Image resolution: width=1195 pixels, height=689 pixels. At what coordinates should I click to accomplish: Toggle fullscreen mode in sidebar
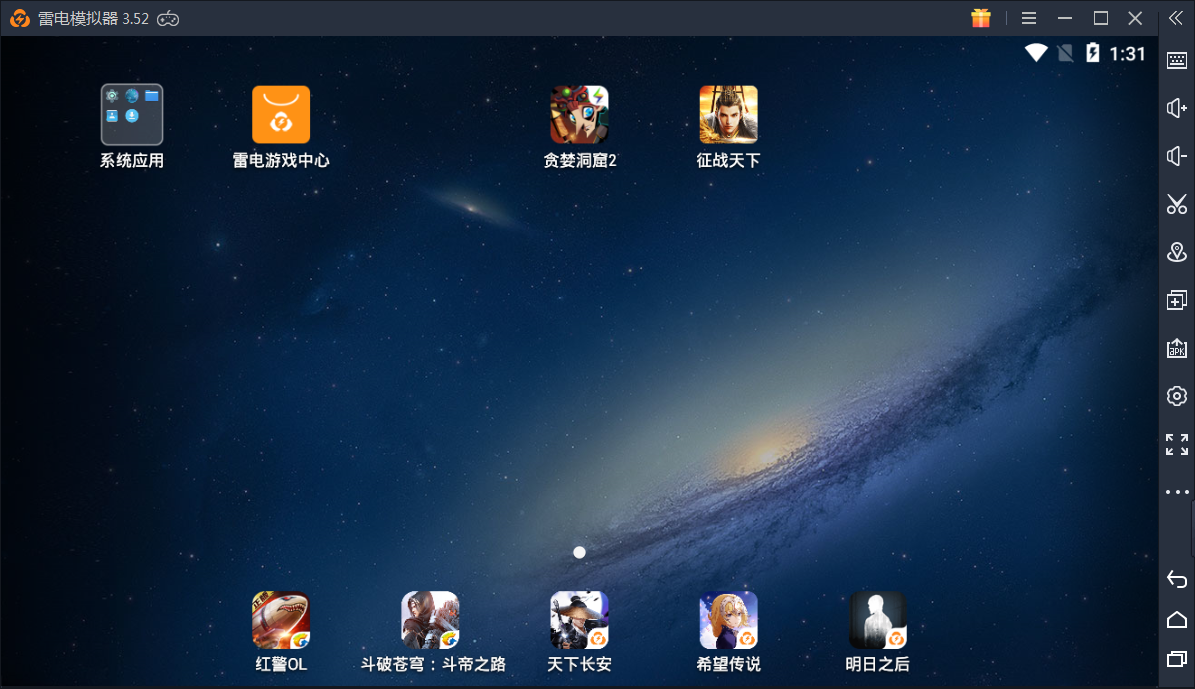[x=1177, y=444]
